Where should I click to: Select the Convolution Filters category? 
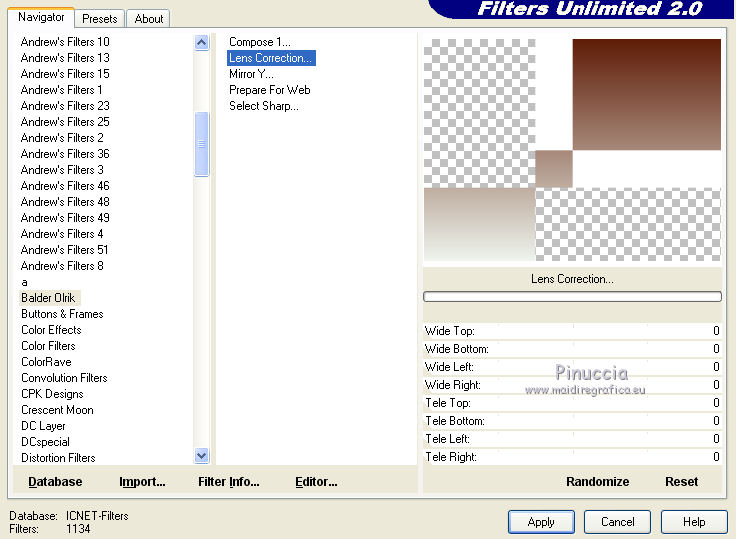tap(64, 377)
